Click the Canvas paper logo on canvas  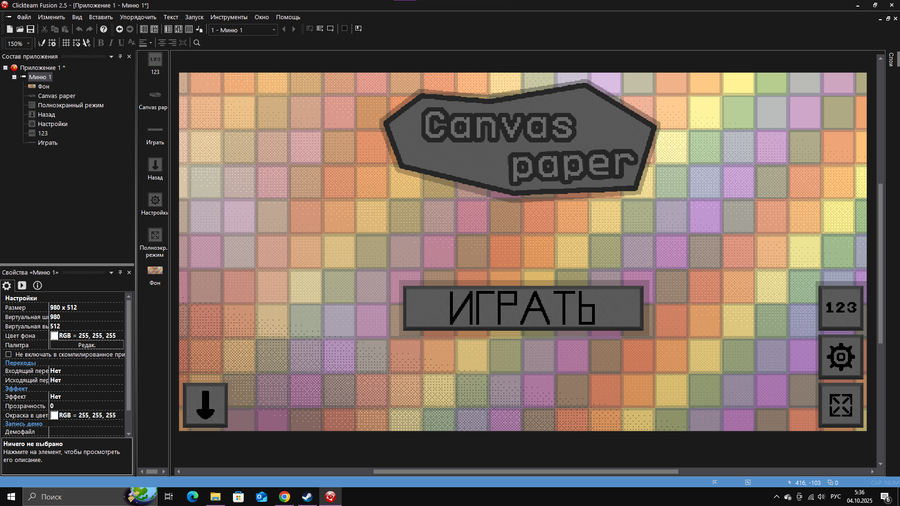(x=520, y=139)
